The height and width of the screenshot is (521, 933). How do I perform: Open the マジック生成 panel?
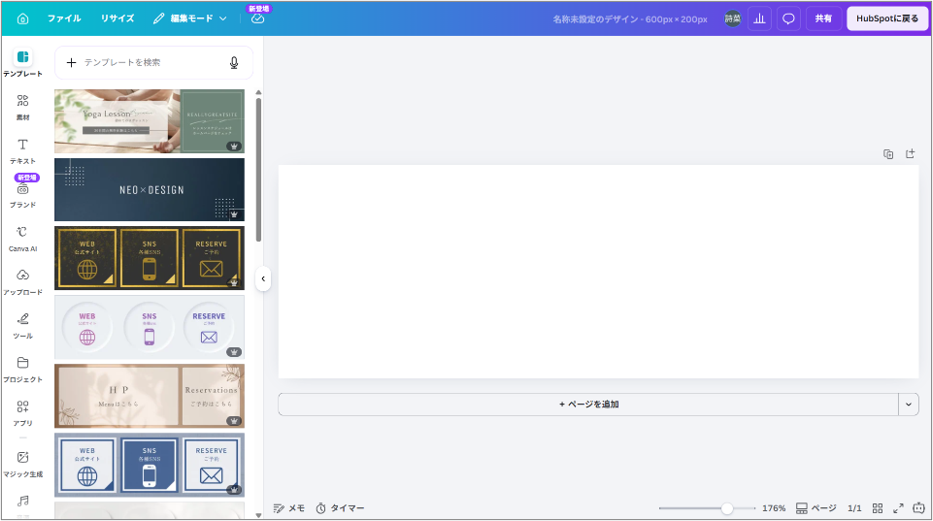click(x=23, y=464)
